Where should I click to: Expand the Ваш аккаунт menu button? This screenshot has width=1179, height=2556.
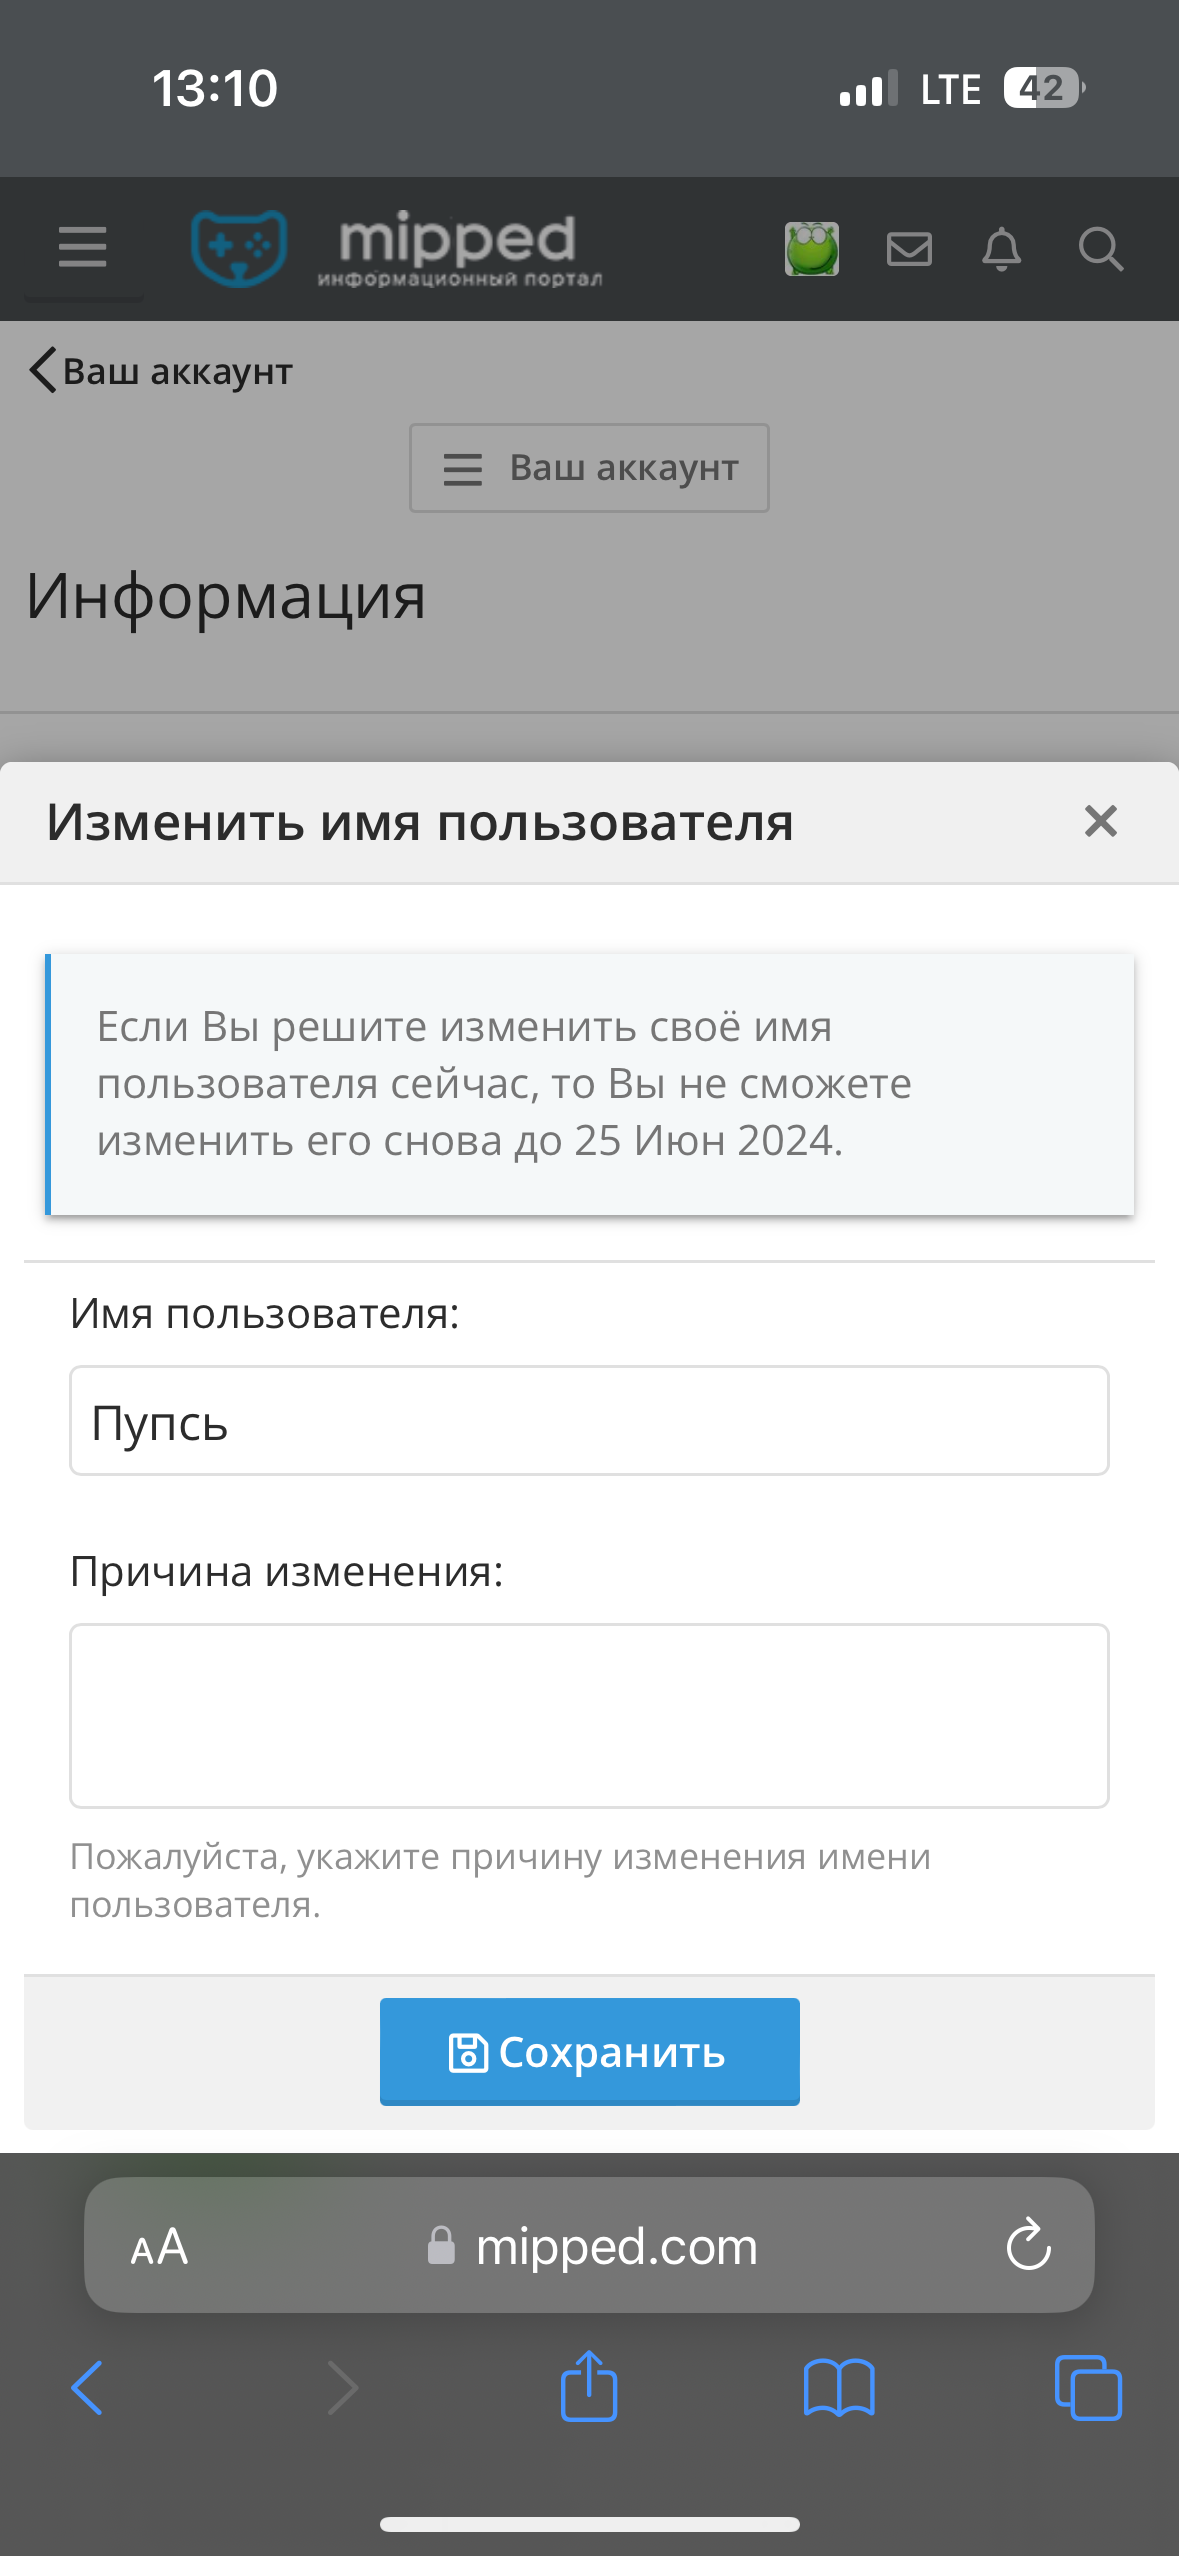[x=589, y=468]
